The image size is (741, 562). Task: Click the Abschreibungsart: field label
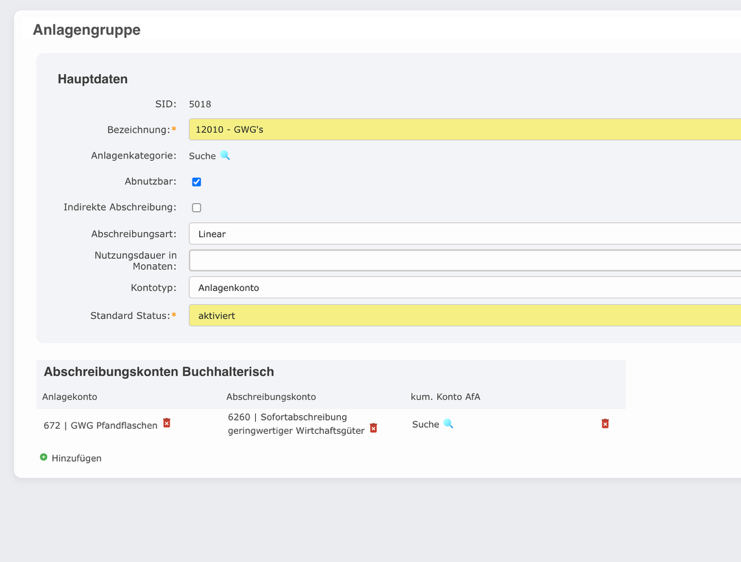(134, 234)
